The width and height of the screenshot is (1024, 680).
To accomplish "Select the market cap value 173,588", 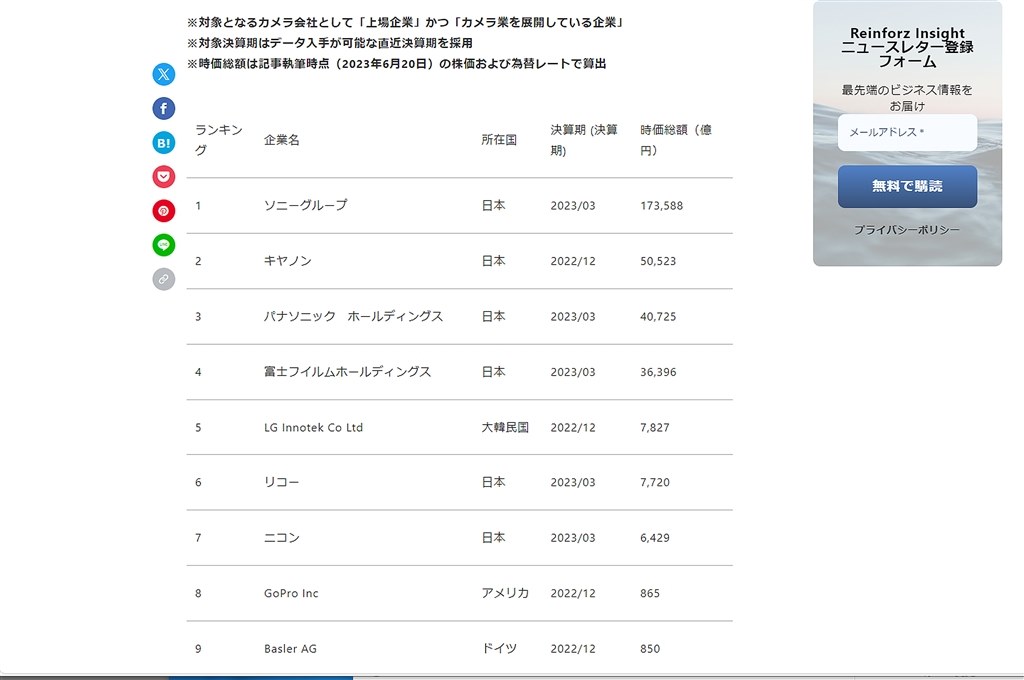I will 662,206.
